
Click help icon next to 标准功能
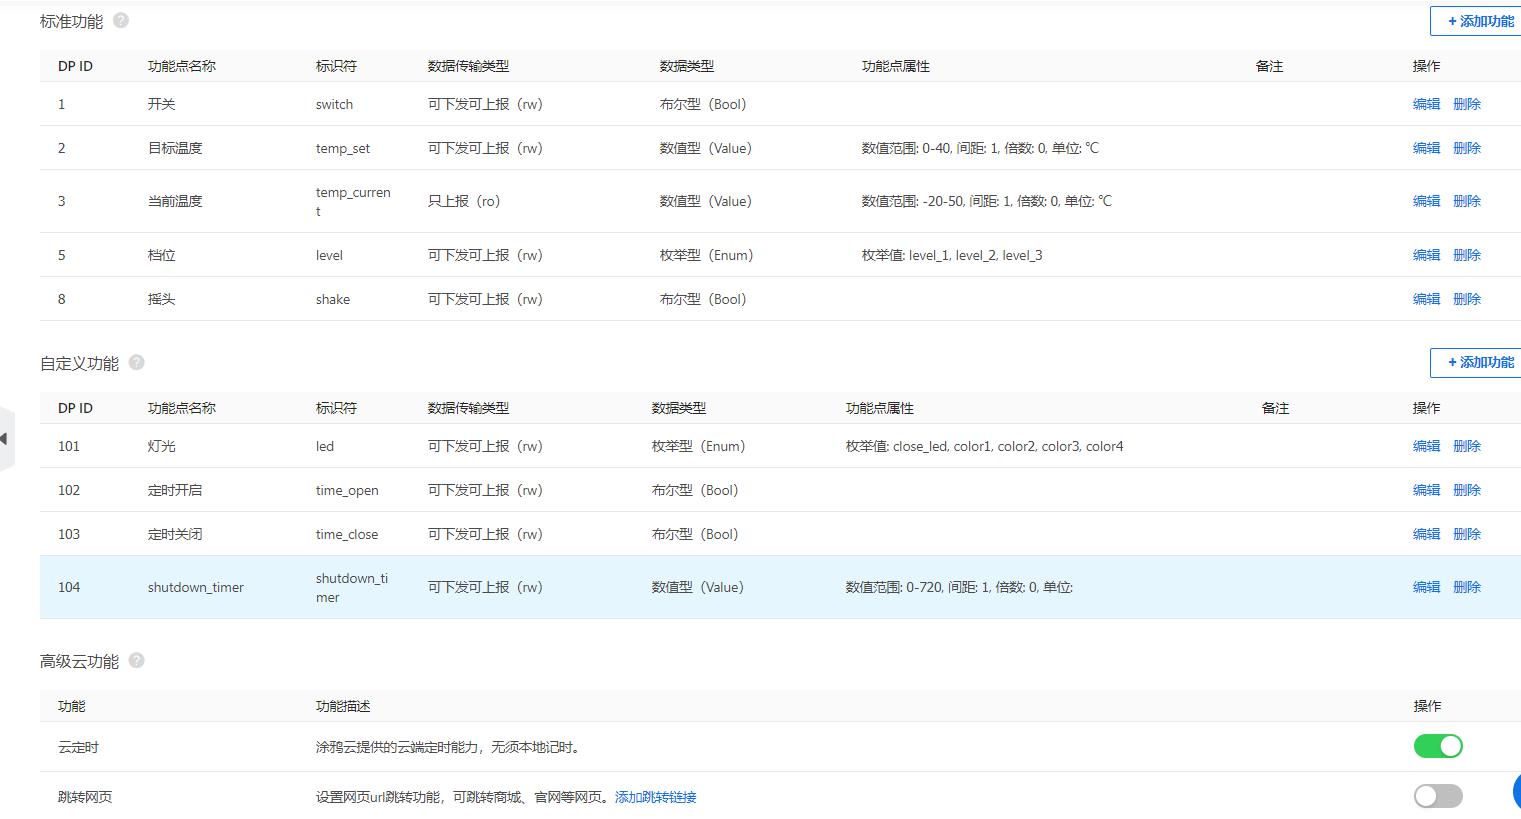coord(121,20)
